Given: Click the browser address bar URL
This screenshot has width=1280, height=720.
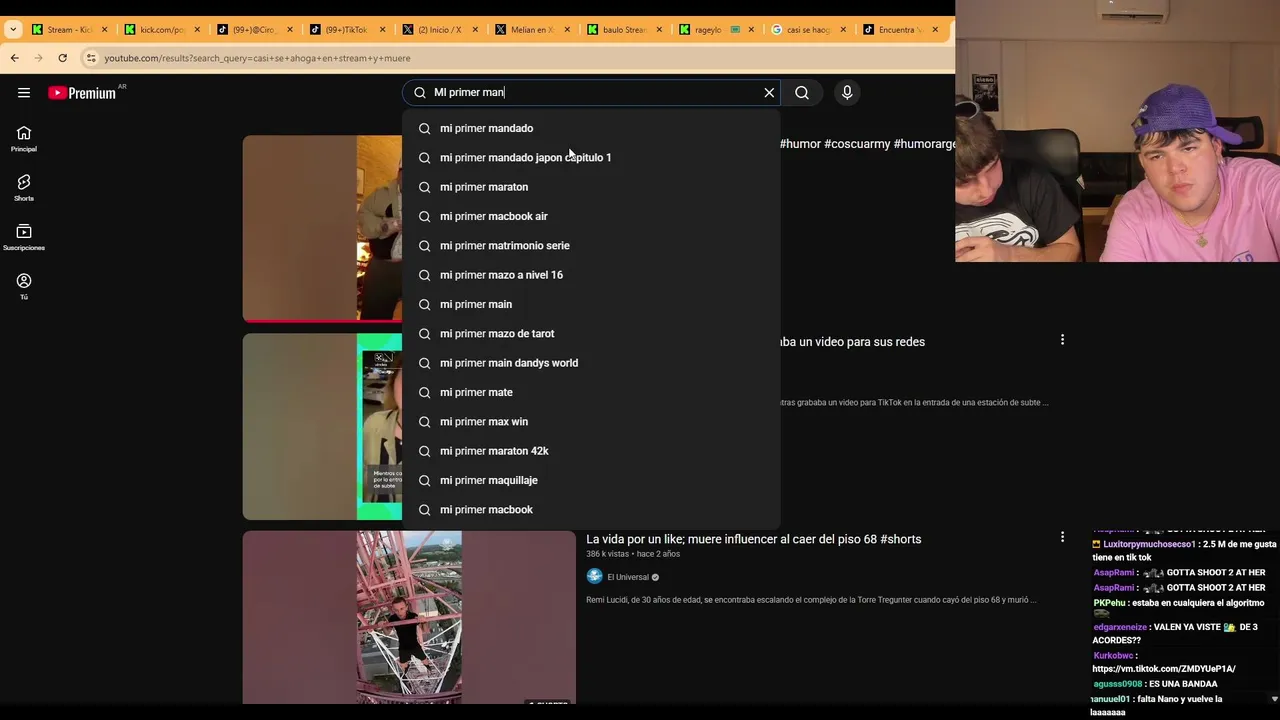Looking at the screenshot, I should 258,58.
